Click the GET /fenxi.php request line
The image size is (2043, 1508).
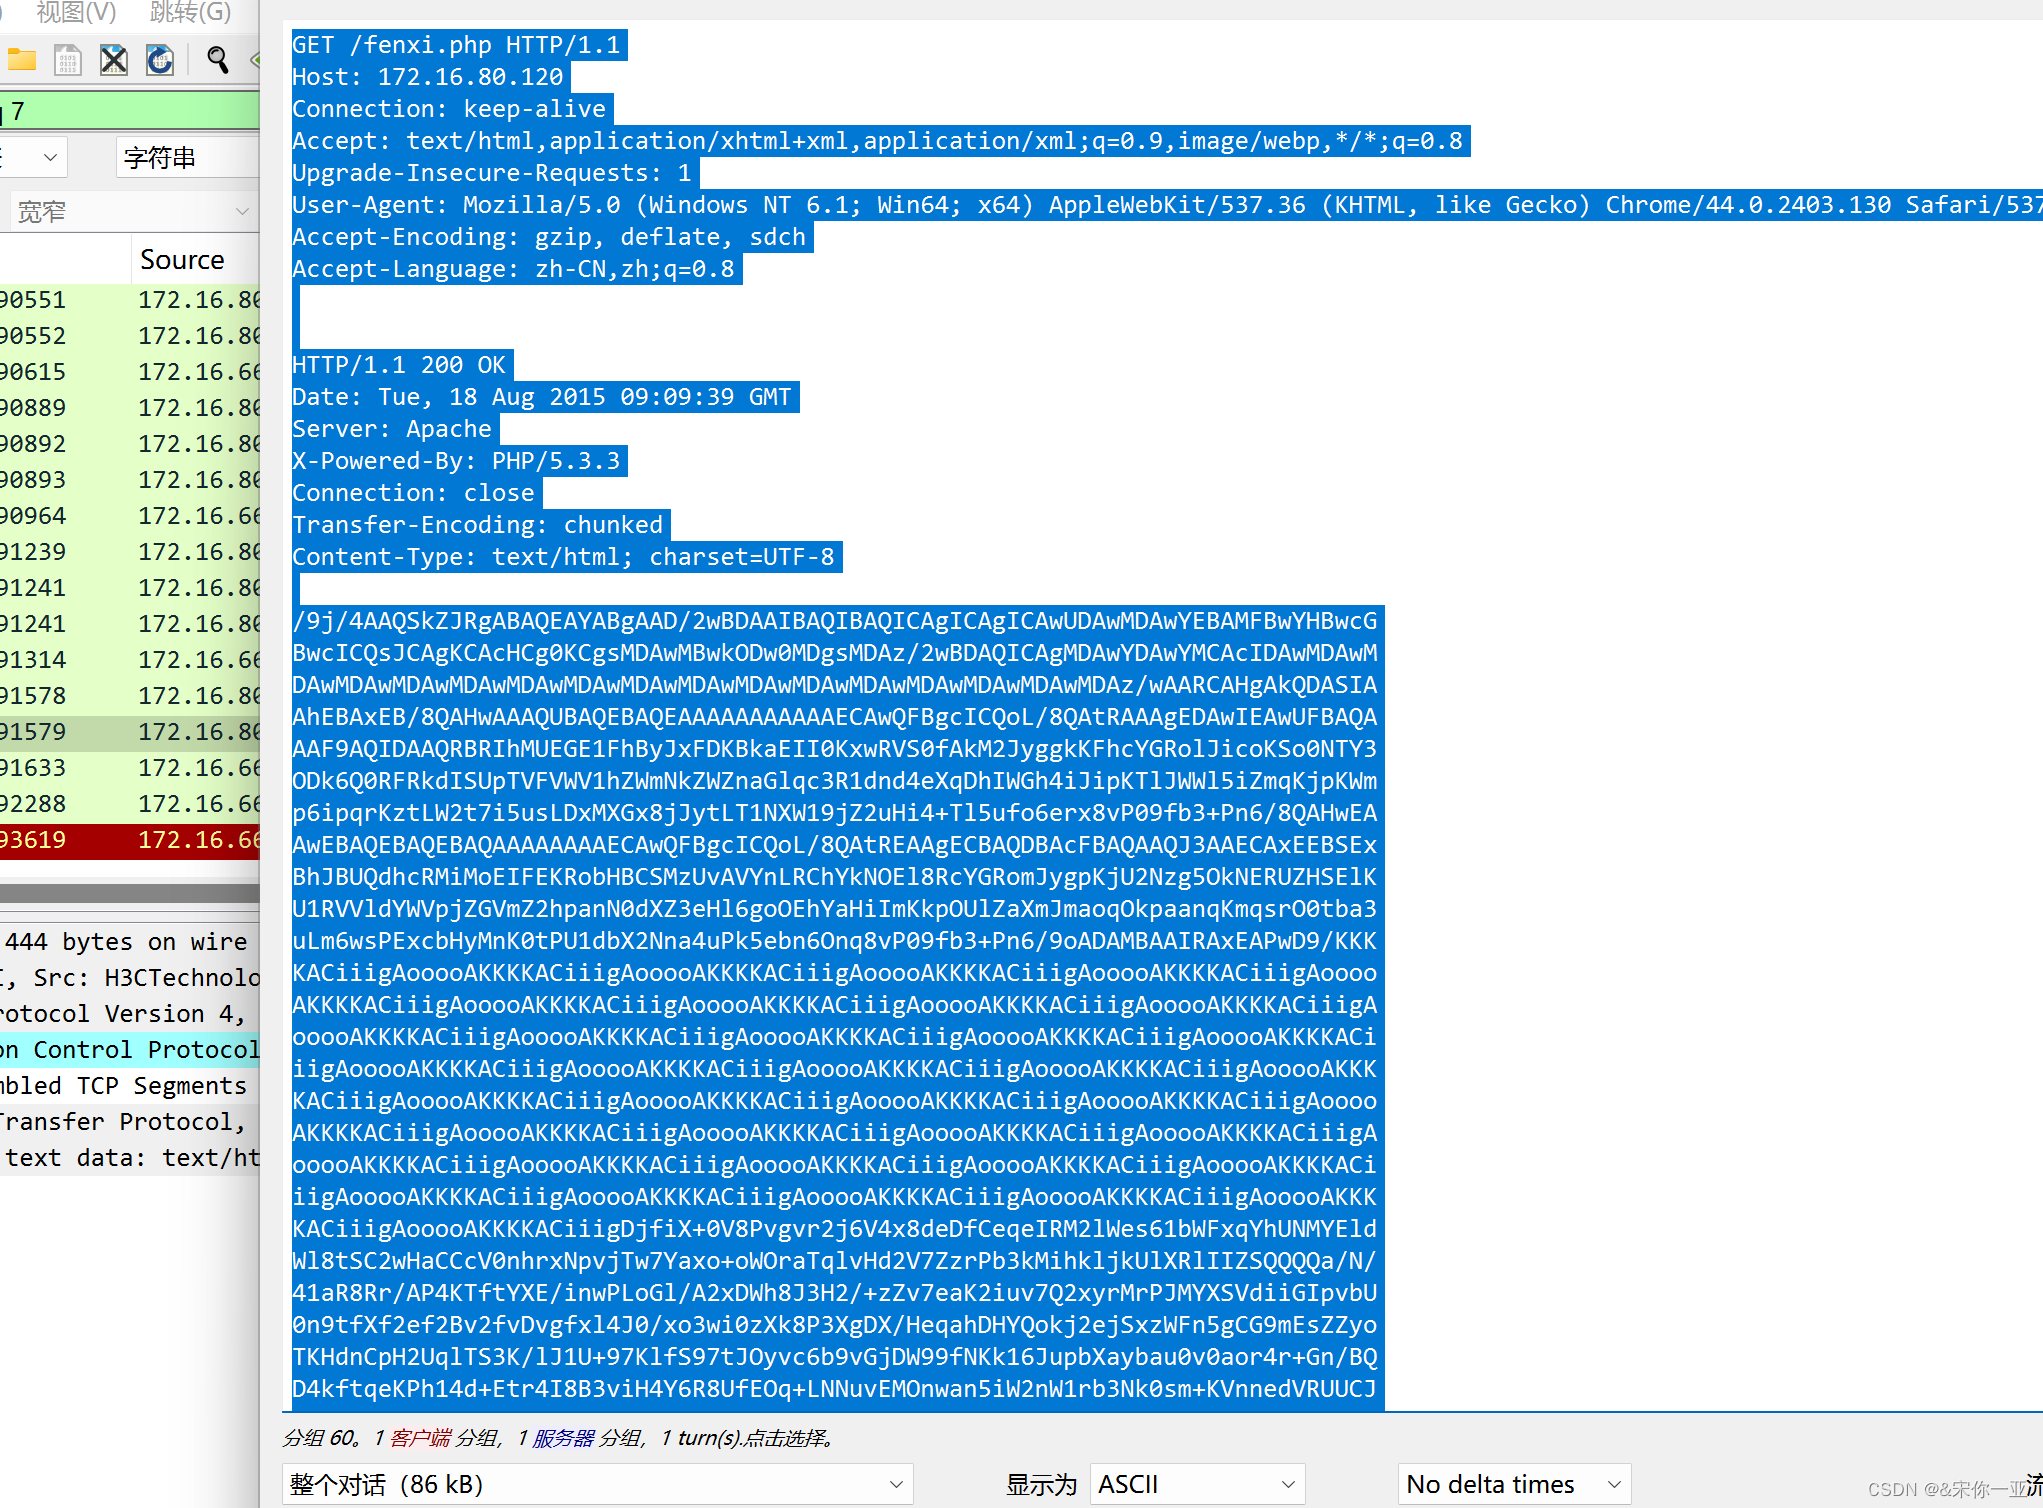[457, 45]
